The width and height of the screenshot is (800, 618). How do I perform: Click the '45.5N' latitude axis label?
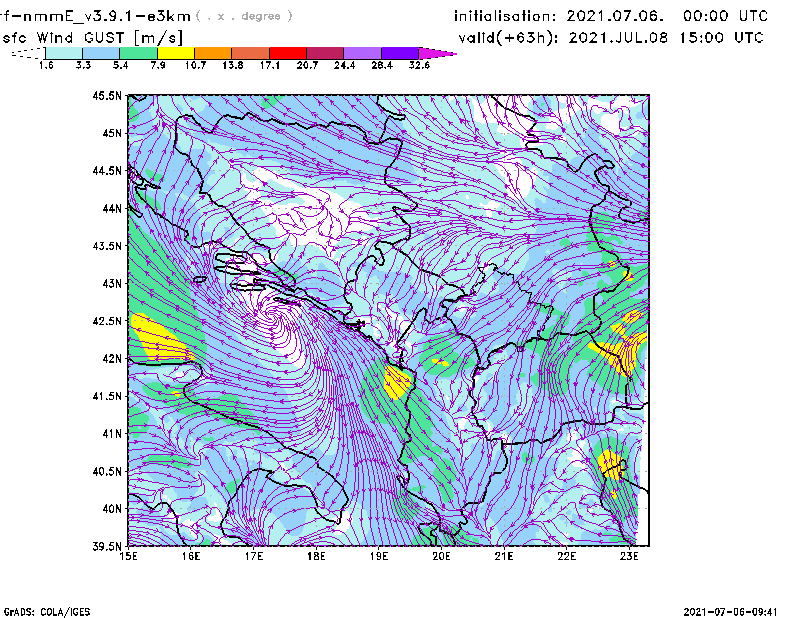(x=107, y=95)
